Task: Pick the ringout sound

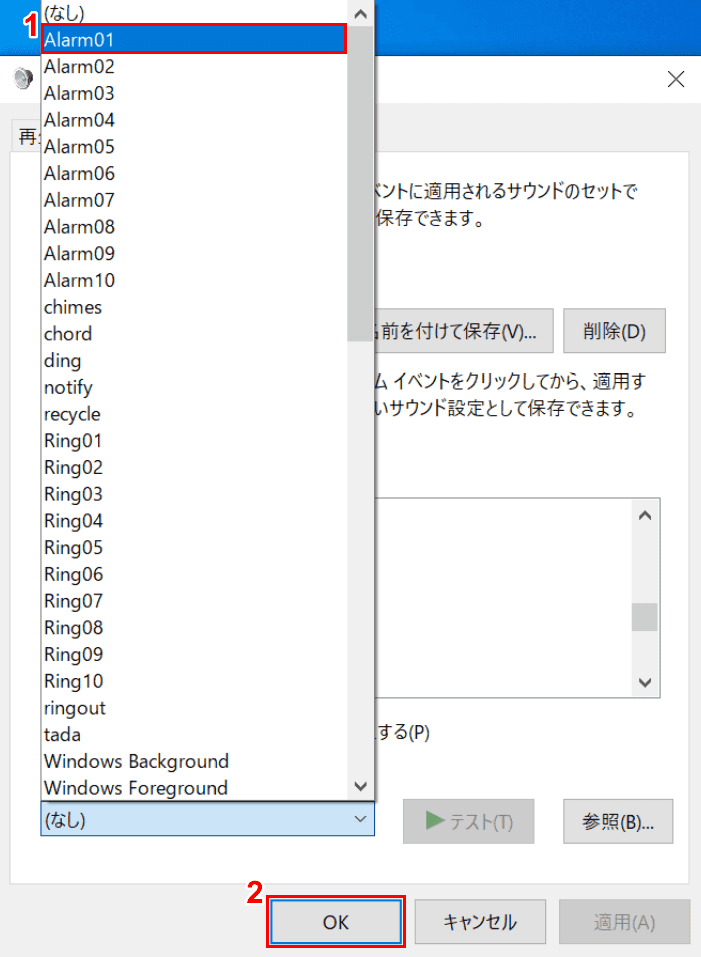Action: tap(195, 708)
